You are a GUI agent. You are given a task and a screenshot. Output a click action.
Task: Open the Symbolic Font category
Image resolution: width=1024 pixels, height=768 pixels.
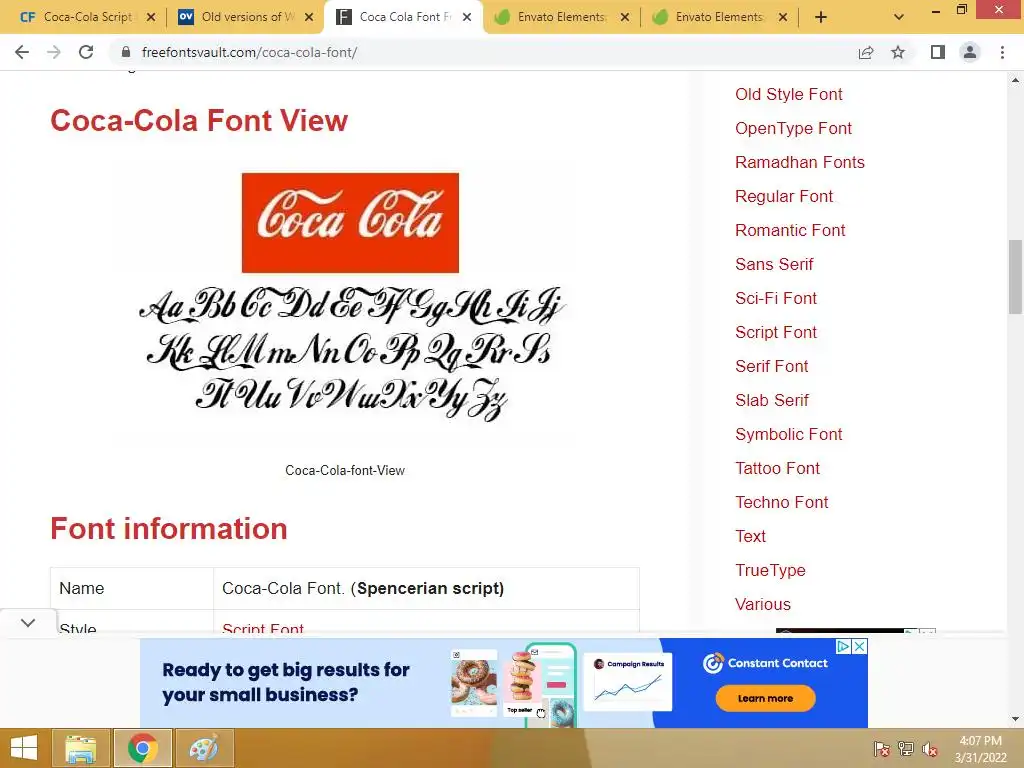[x=788, y=434]
